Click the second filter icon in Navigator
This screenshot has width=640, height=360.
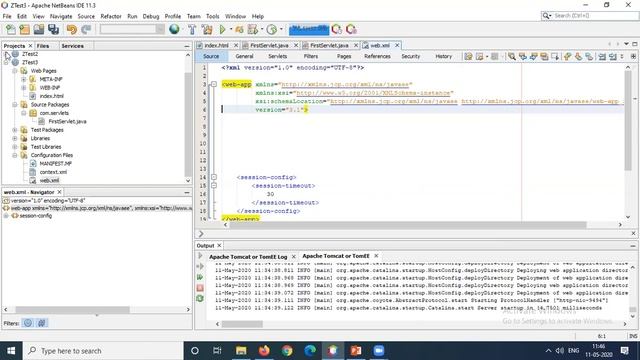click(42, 323)
